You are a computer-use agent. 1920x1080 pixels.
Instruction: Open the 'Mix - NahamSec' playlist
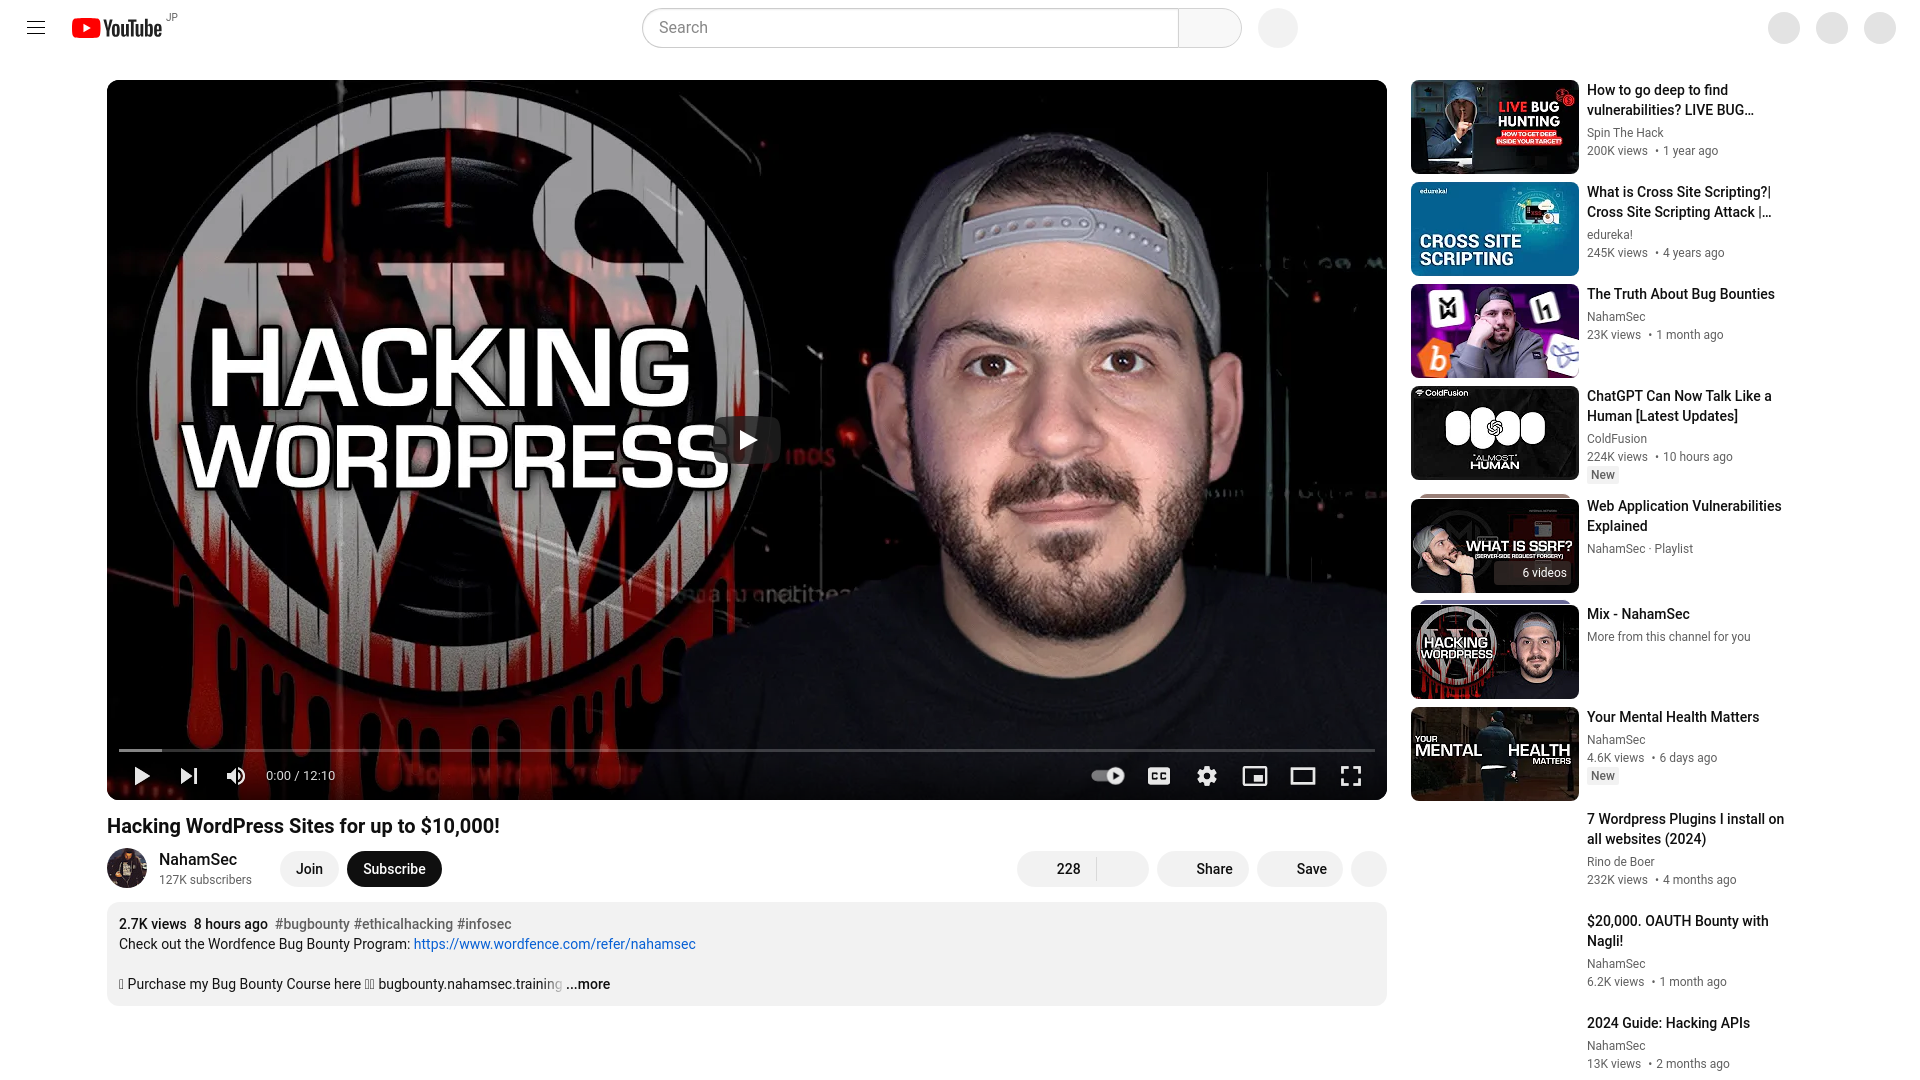pyautogui.click(x=1638, y=614)
